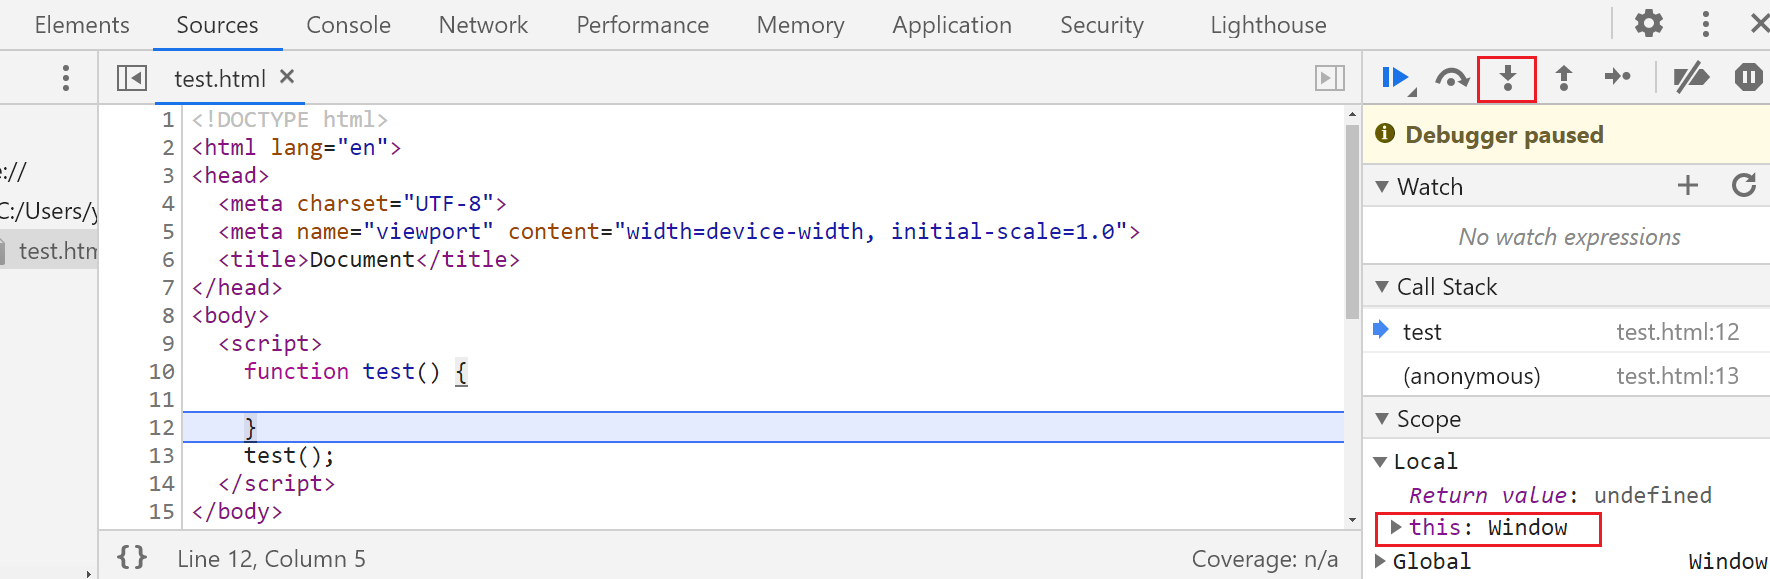
Task: Add a watch expression
Action: tap(1688, 185)
